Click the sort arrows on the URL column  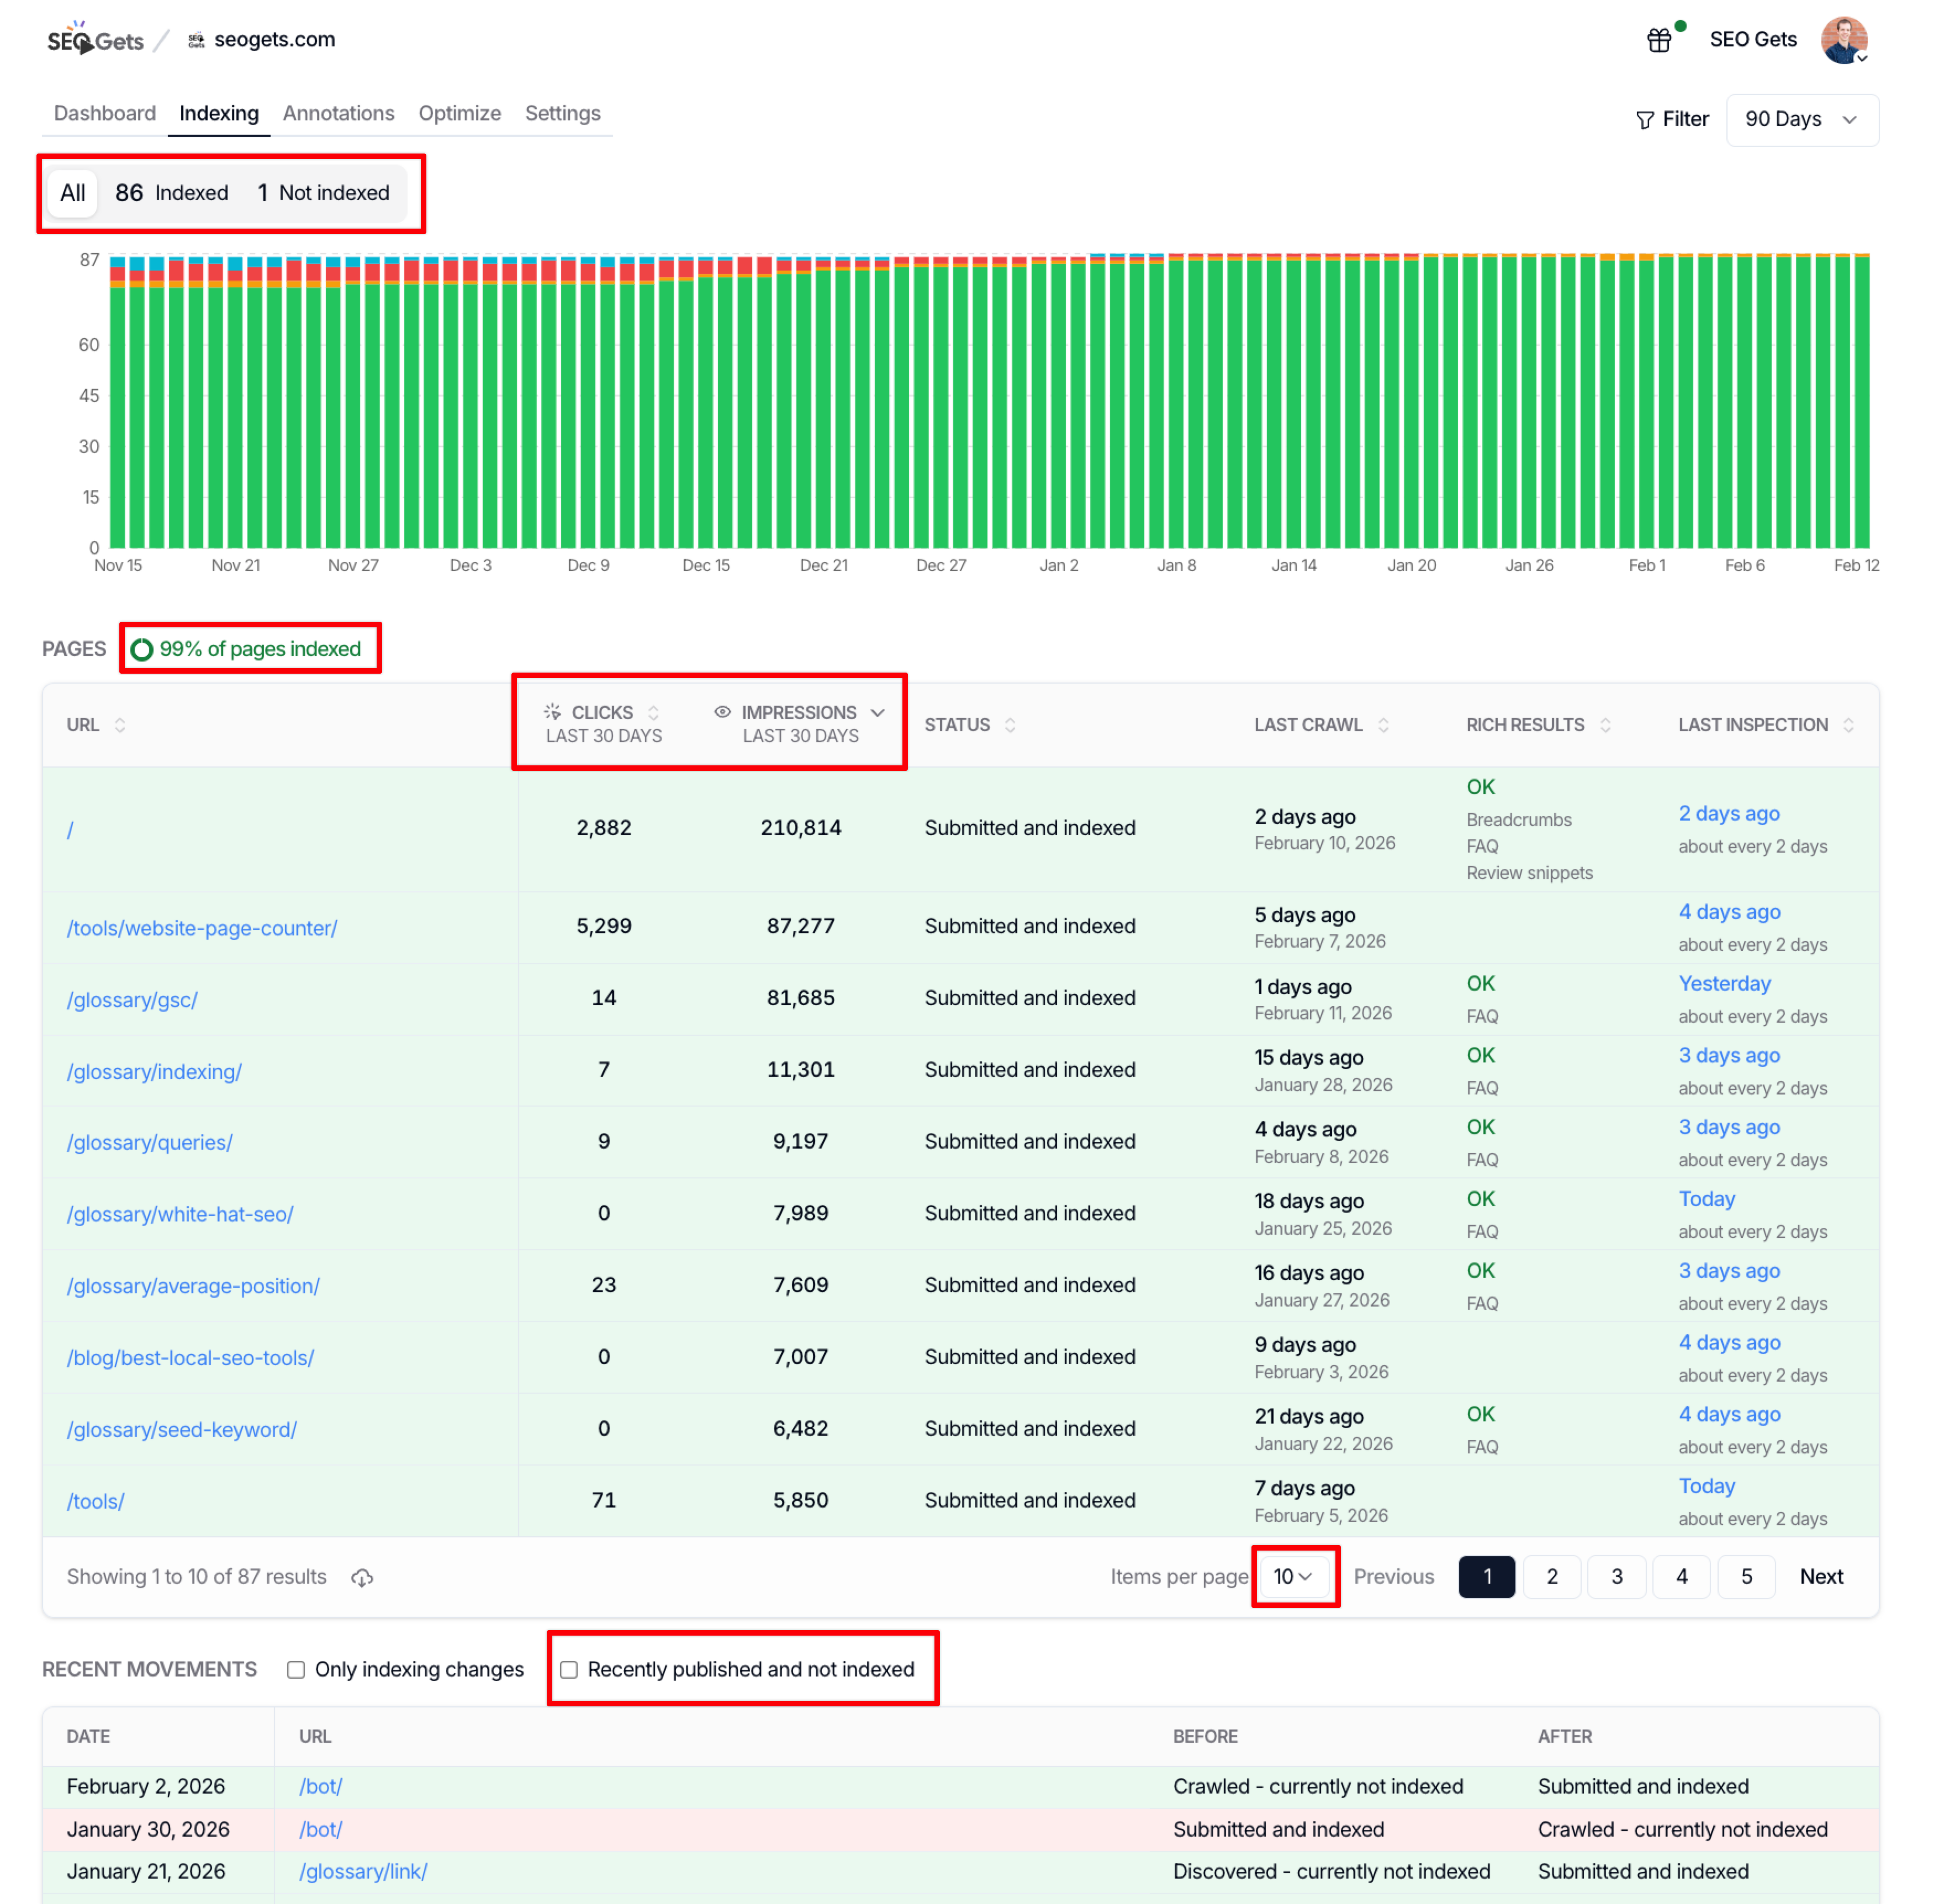click(120, 725)
